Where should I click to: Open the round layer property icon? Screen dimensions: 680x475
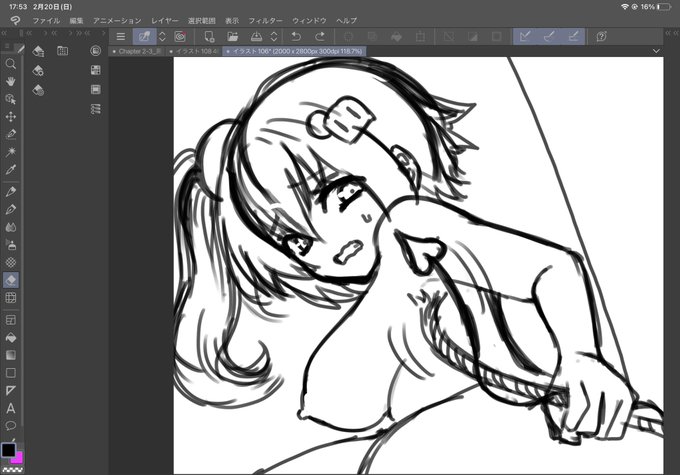point(96,51)
